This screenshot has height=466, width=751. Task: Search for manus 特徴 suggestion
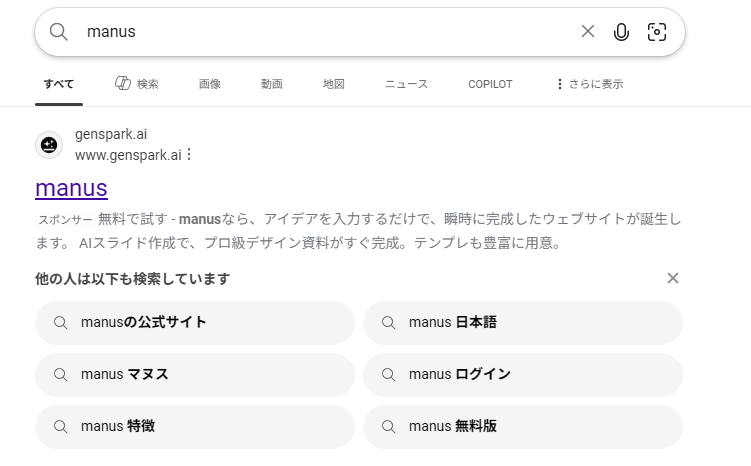coord(195,427)
